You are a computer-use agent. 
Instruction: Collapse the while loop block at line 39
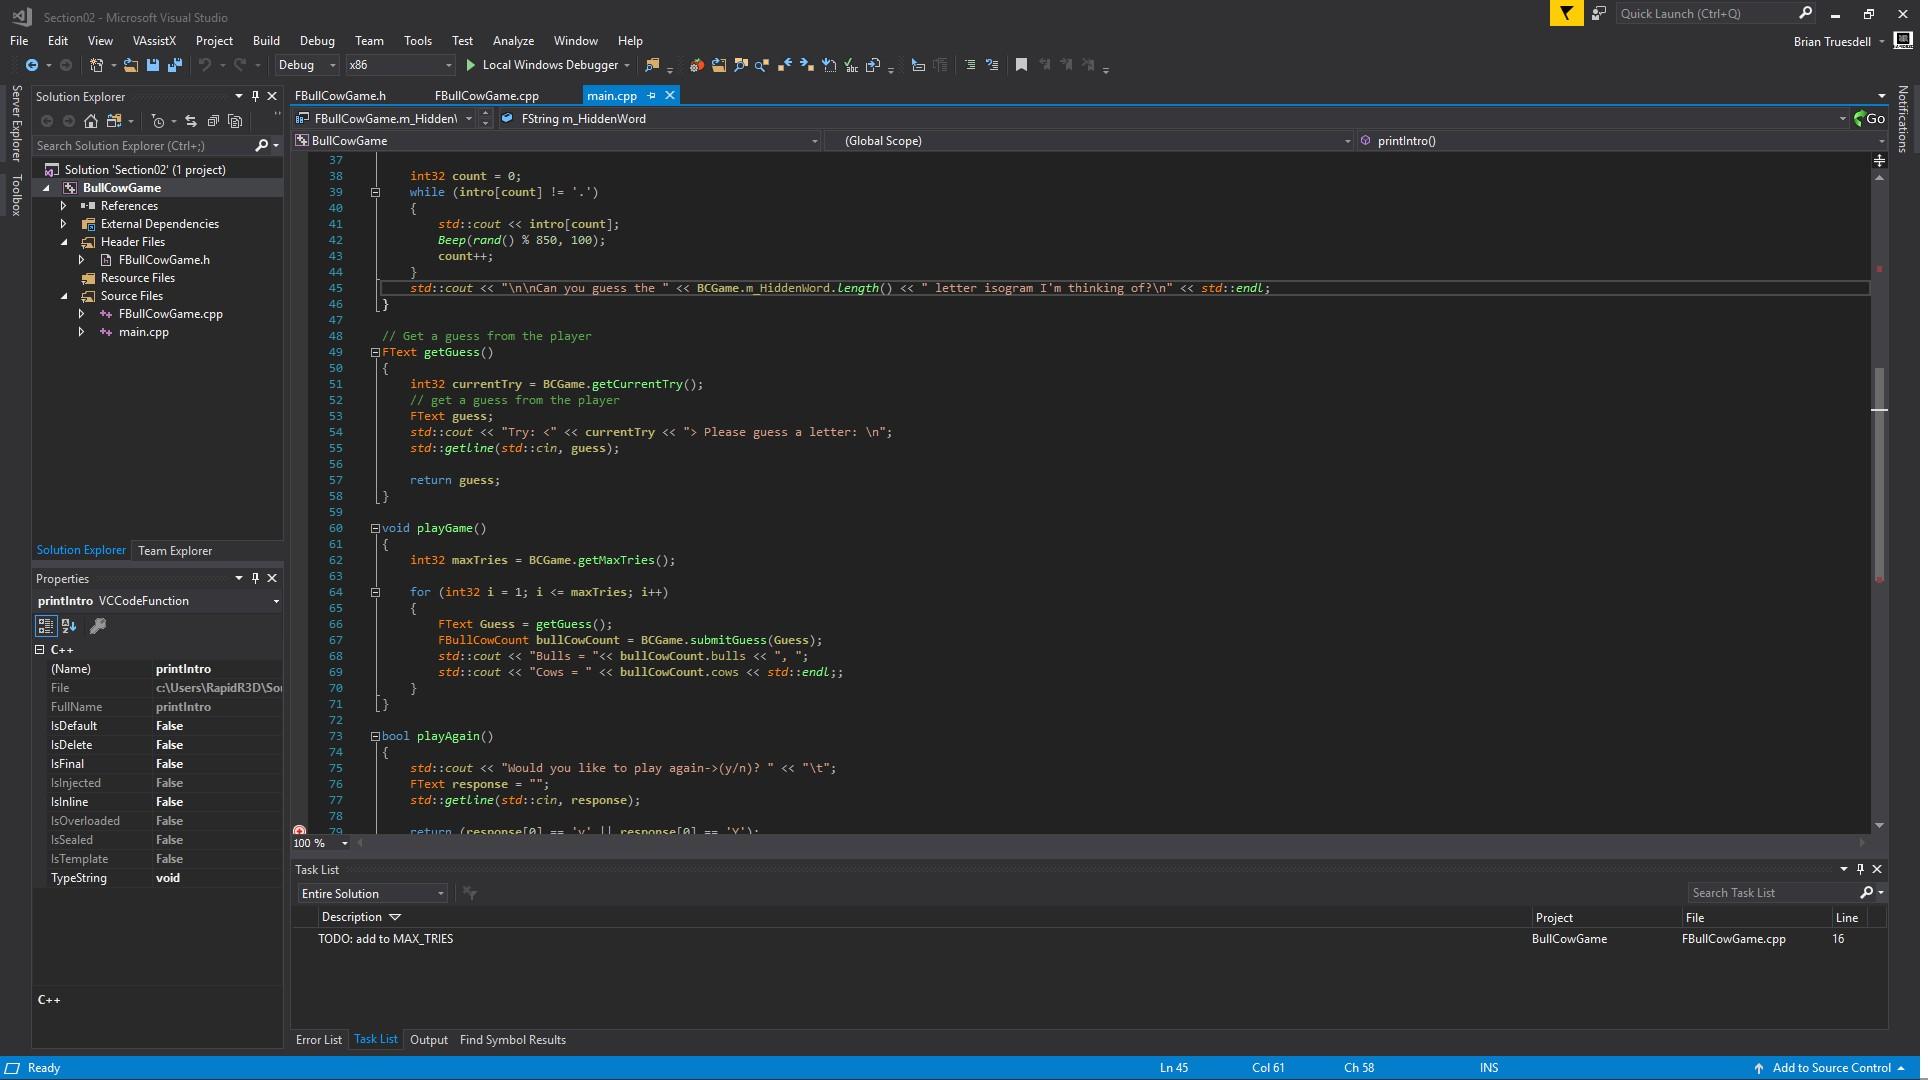click(x=375, y=192)
